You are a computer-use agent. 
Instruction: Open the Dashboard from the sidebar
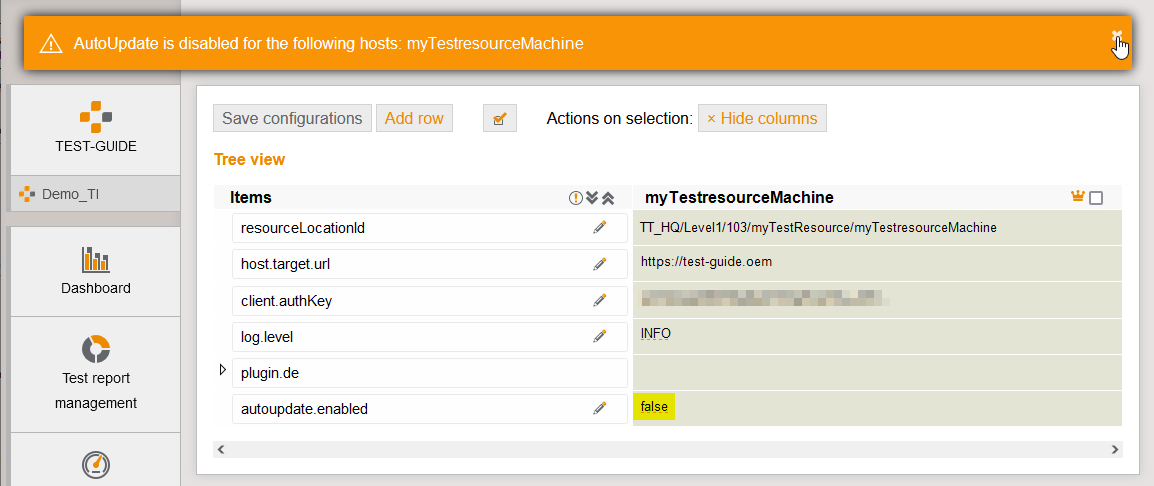96,271
